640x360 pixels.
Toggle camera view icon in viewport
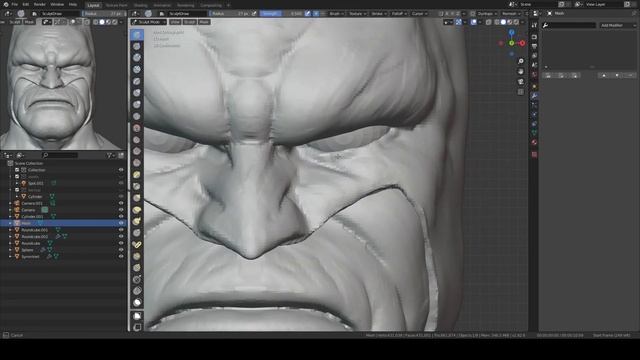(x=521, y=82)
